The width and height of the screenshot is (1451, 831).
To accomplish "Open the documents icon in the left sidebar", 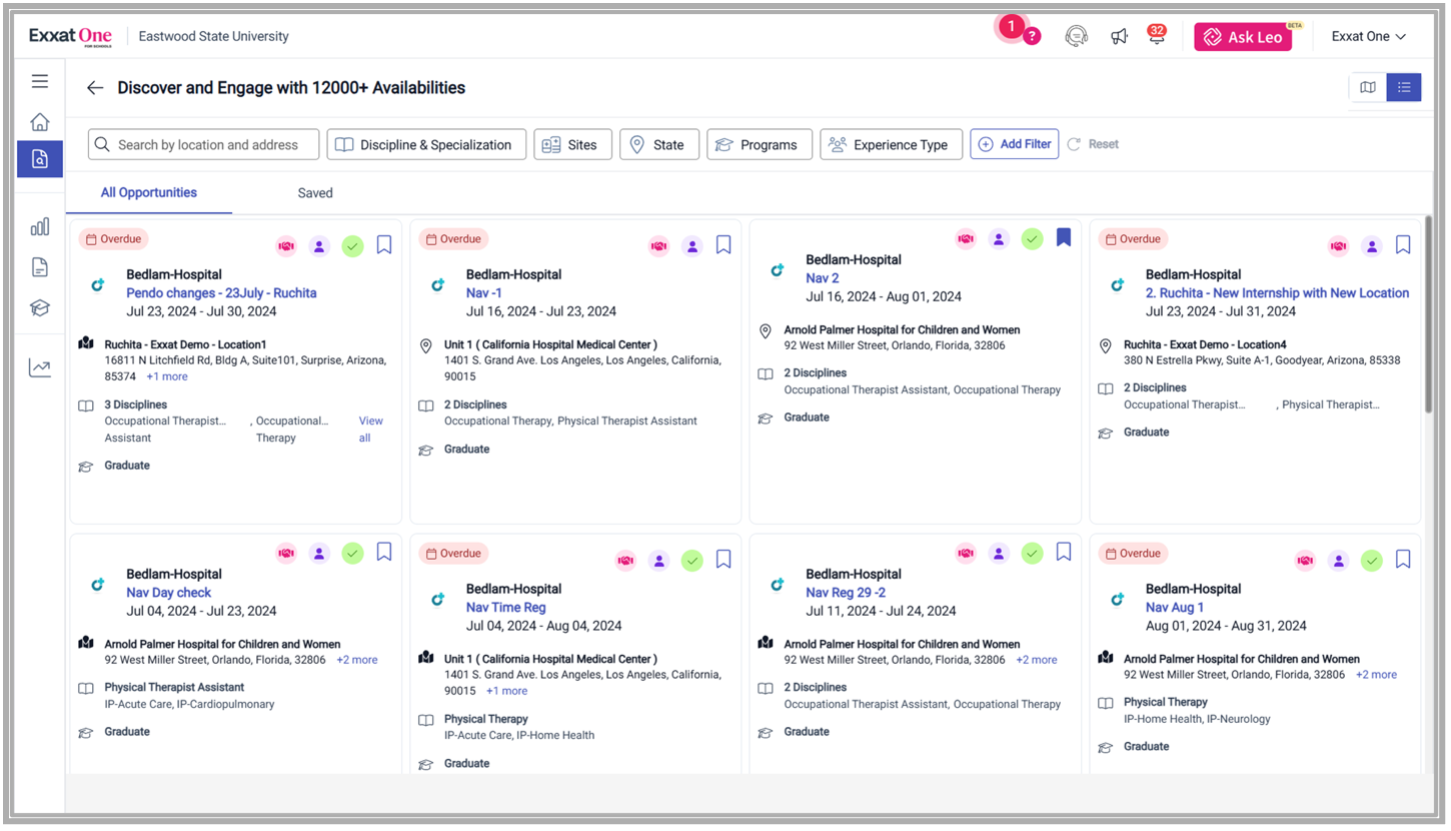I will click(39, 267).
